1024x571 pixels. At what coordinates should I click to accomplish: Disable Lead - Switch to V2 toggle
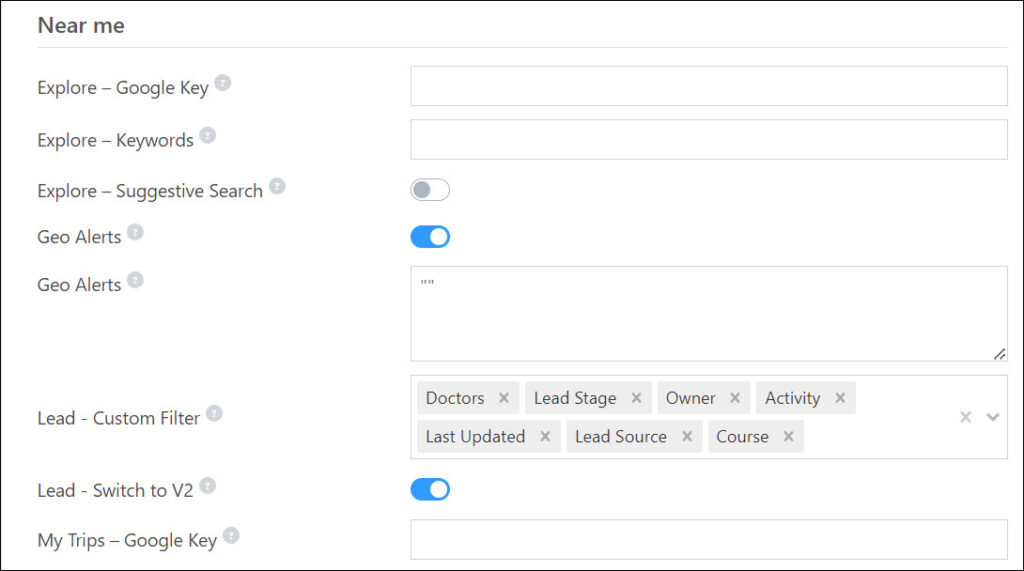(x=430, y=489)
